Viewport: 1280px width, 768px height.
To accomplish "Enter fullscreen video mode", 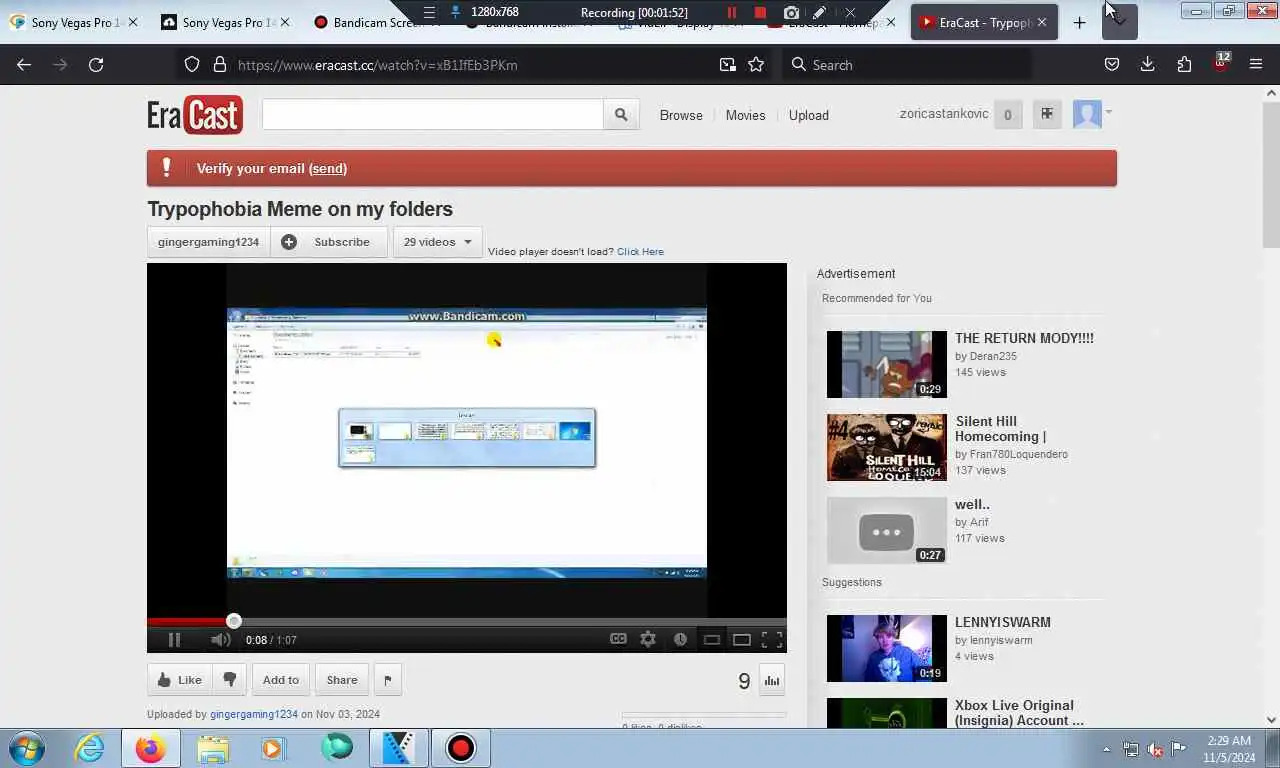I will 772,640.
